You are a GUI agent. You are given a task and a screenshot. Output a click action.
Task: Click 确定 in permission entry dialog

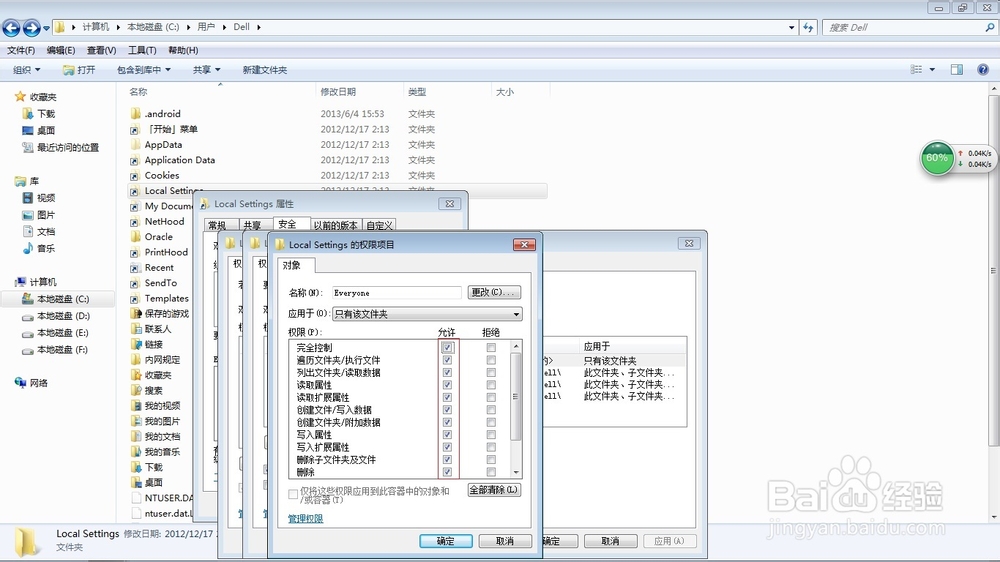(446, 541)
